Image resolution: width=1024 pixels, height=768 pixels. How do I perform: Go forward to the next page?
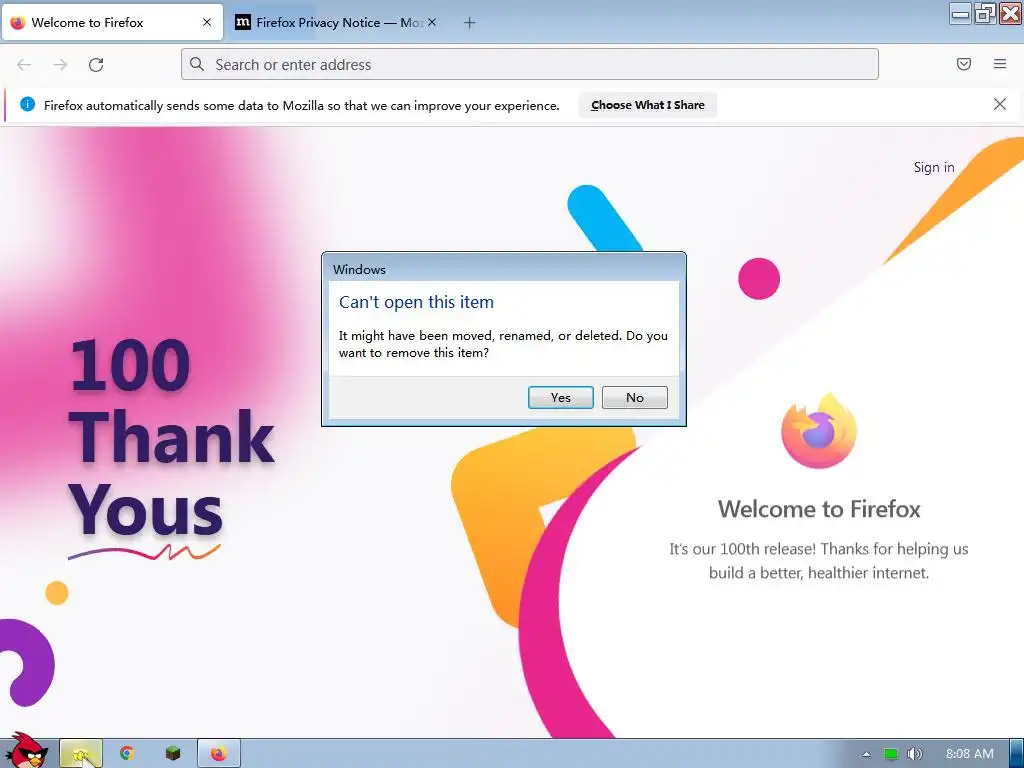tap(60, 65)
